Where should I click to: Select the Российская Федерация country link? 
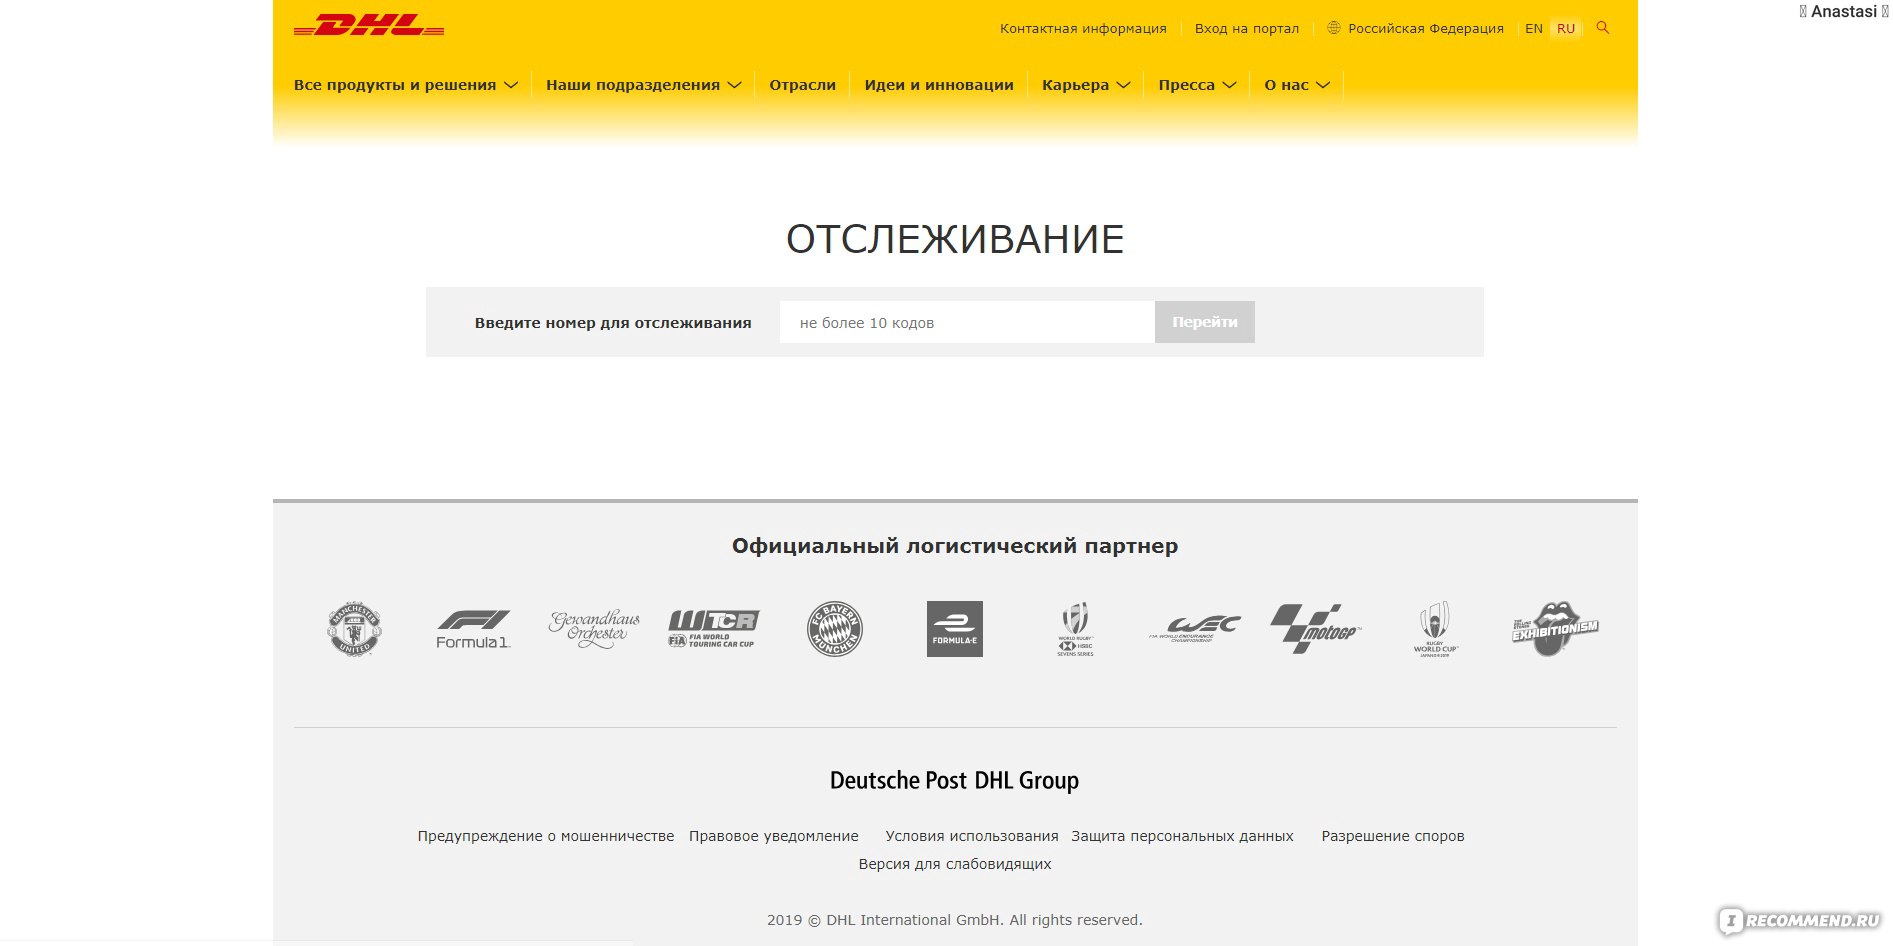[x=1426, y=28]
